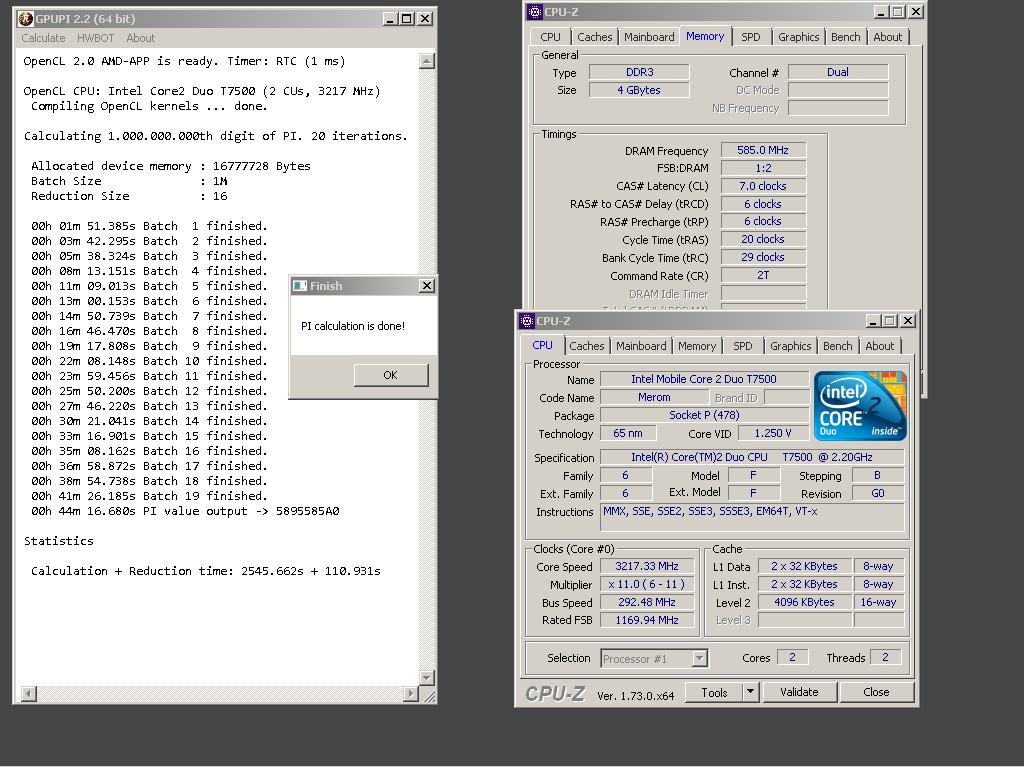Click the Core Speed value 3217.33 MHz
Screen dimensions: 1024x768
(647, 566)
